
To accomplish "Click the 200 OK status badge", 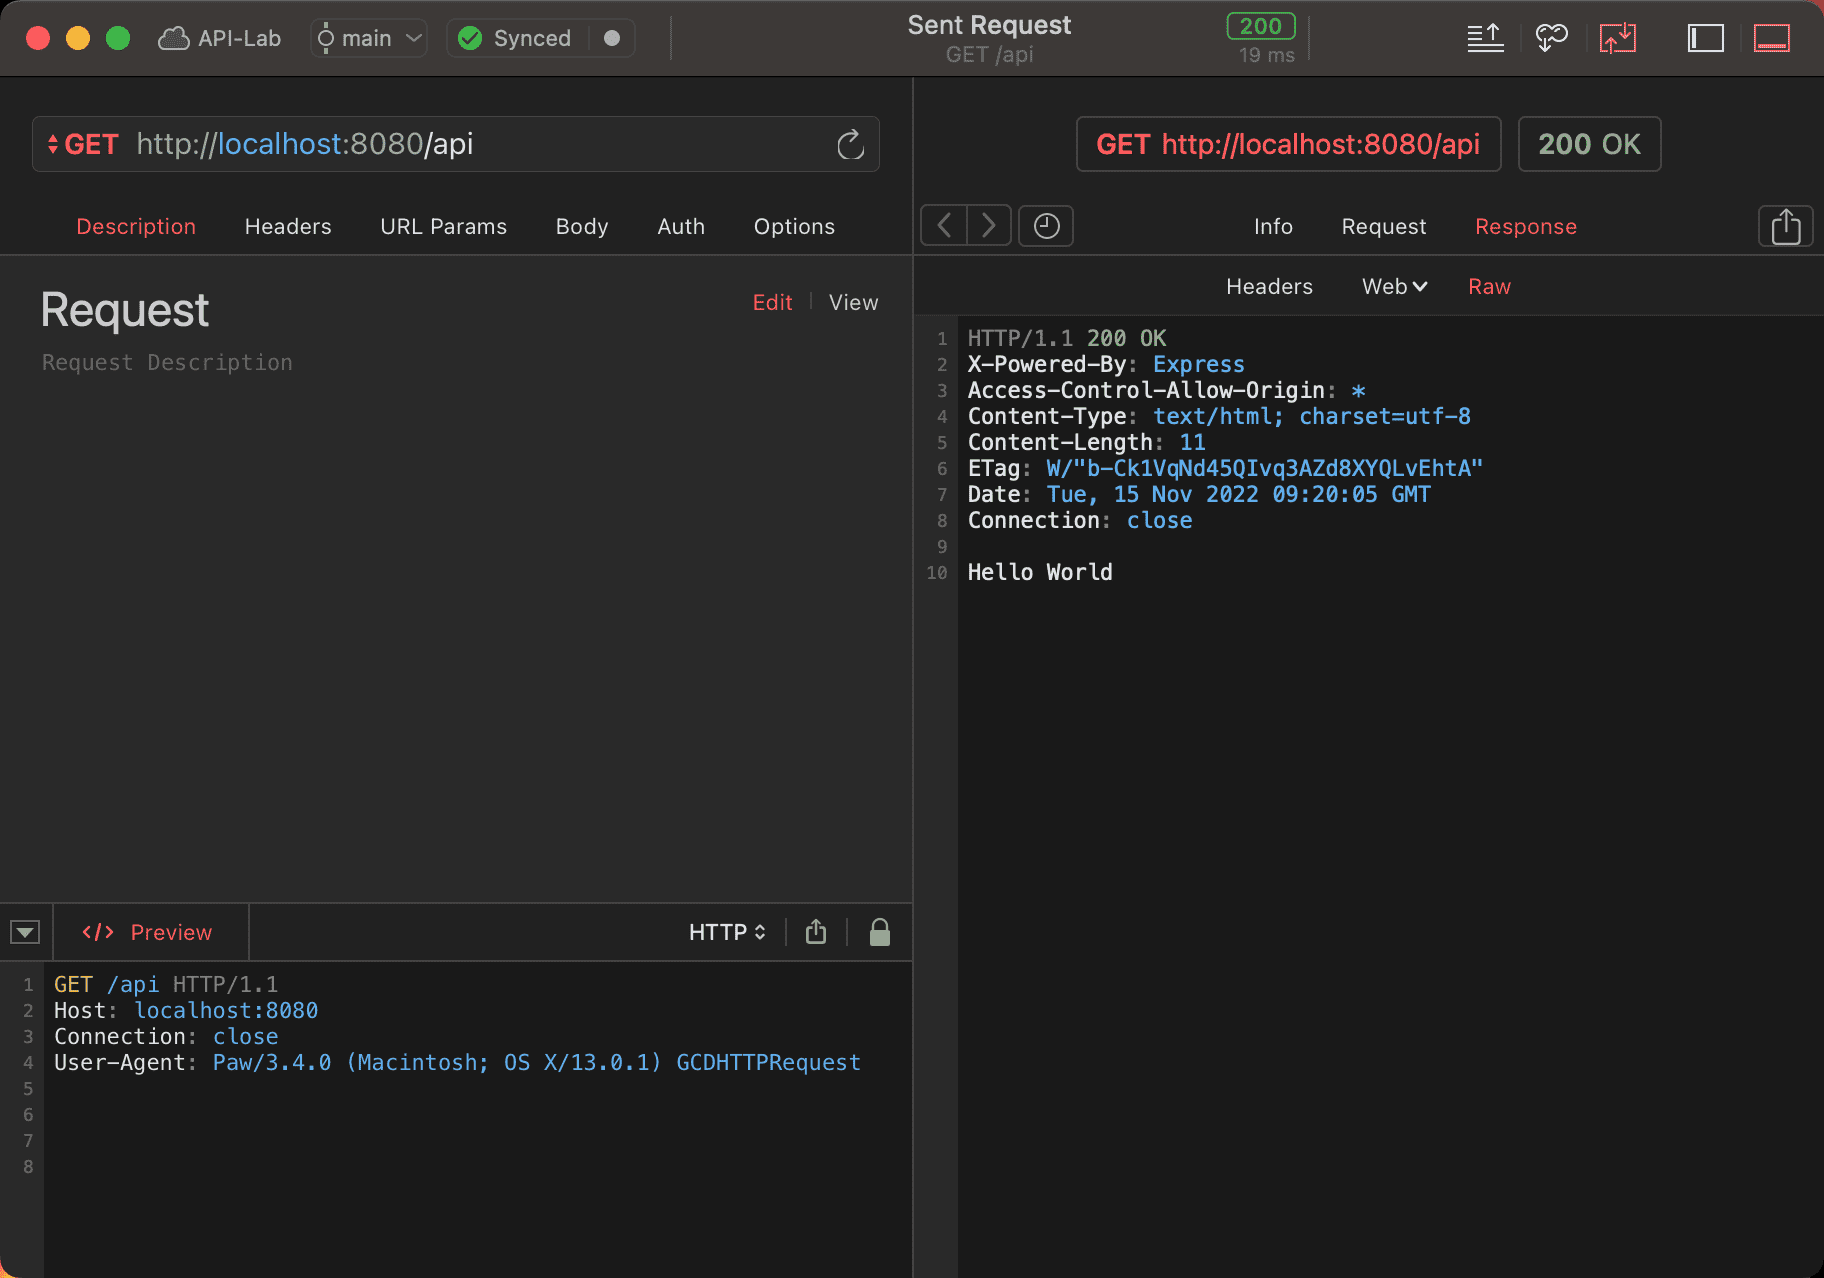I will [x=1589, y=144].
